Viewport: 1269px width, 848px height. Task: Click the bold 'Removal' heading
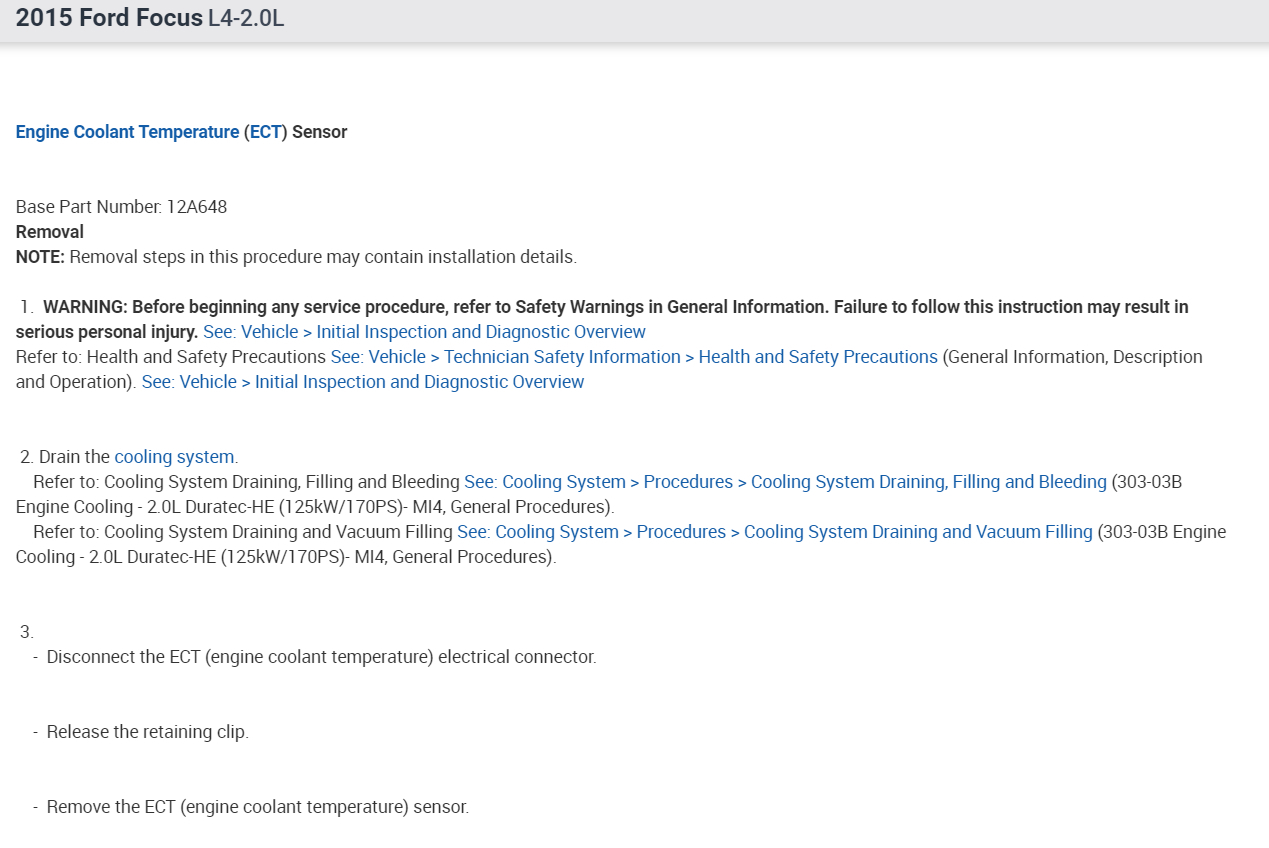click(50, 232)
